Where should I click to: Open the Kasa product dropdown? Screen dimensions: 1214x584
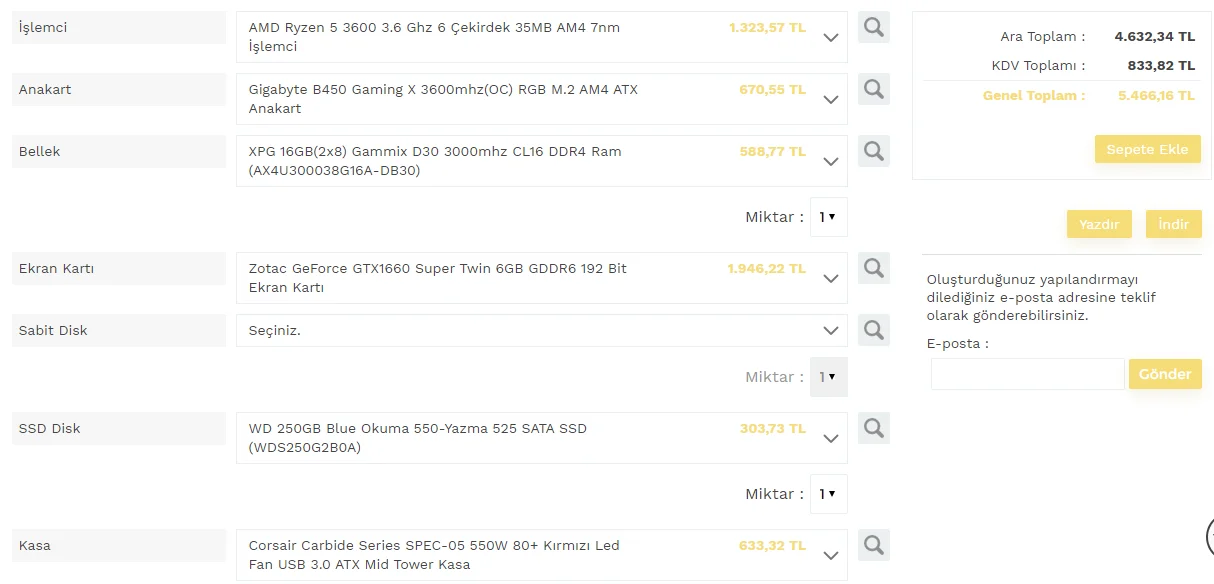pyautogui.click(x=830, y=556)
